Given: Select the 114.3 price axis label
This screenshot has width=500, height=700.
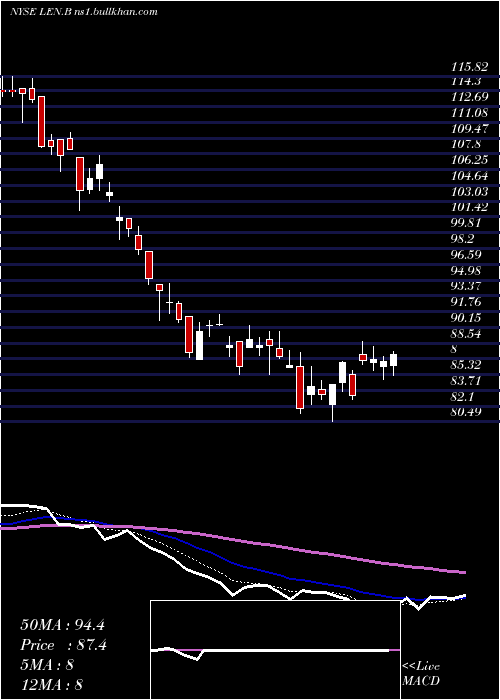Looking at the screenshot, I should [466, 81].
